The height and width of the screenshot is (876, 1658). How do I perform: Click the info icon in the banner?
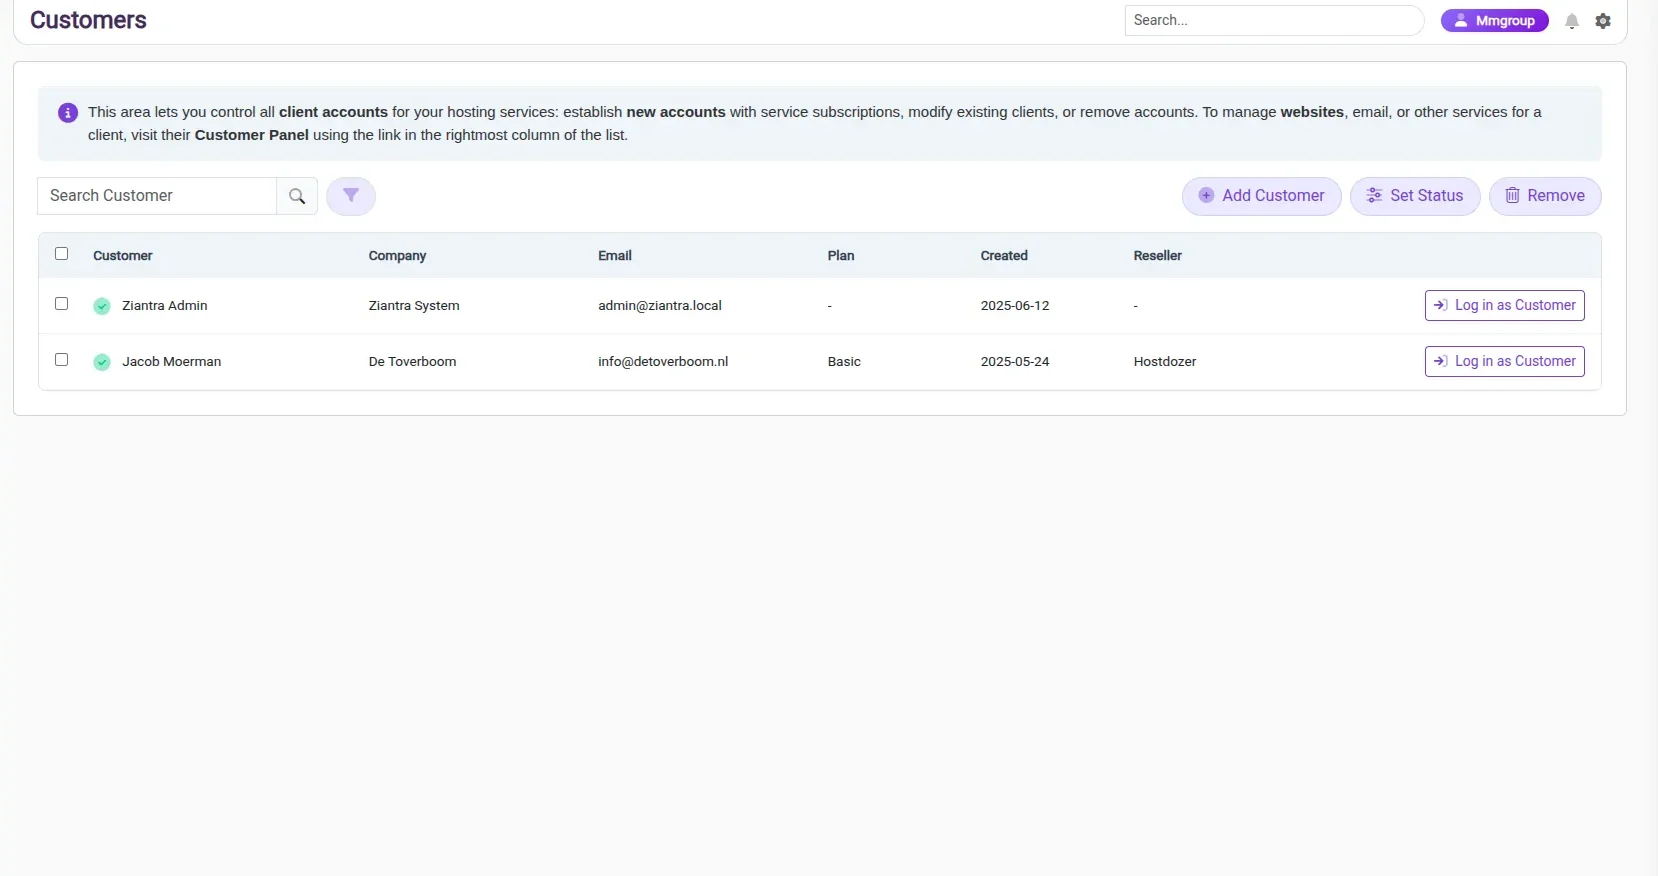[x=68, y=113]
